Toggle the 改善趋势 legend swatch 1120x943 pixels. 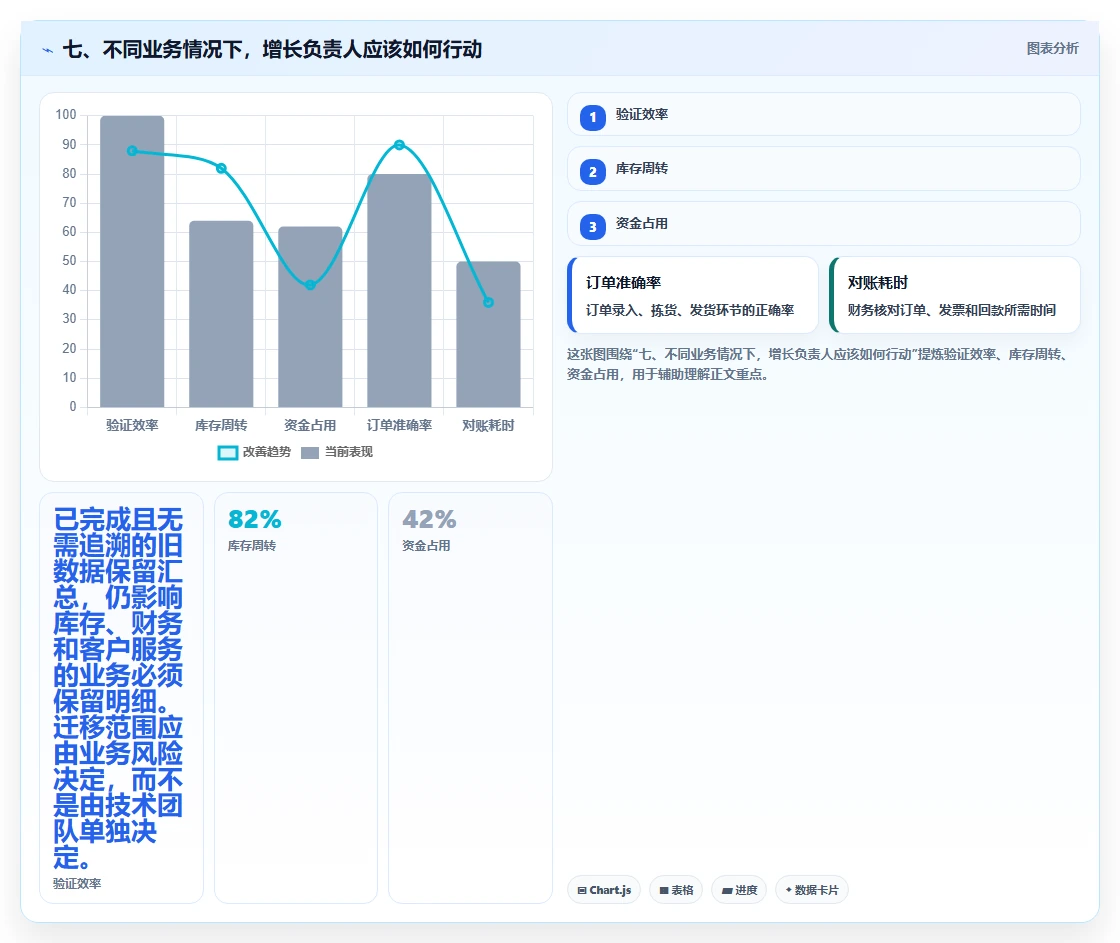227,452
